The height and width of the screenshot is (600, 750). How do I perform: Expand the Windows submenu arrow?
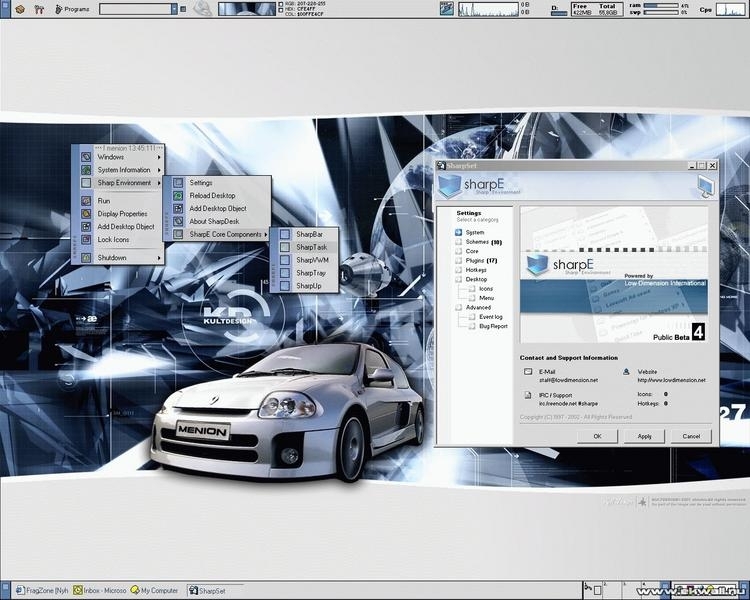159,157
